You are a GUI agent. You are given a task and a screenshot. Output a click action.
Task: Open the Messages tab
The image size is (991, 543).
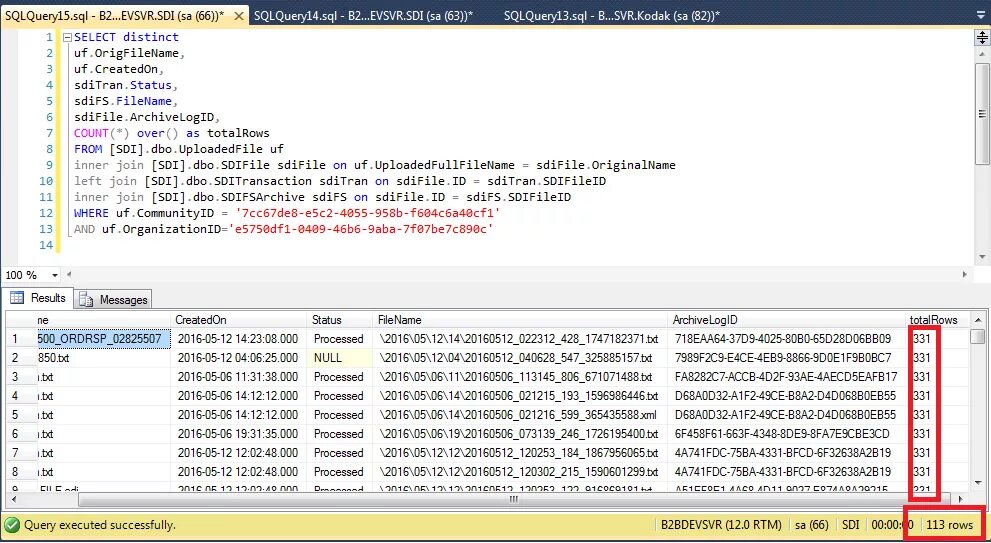[114, 300]
